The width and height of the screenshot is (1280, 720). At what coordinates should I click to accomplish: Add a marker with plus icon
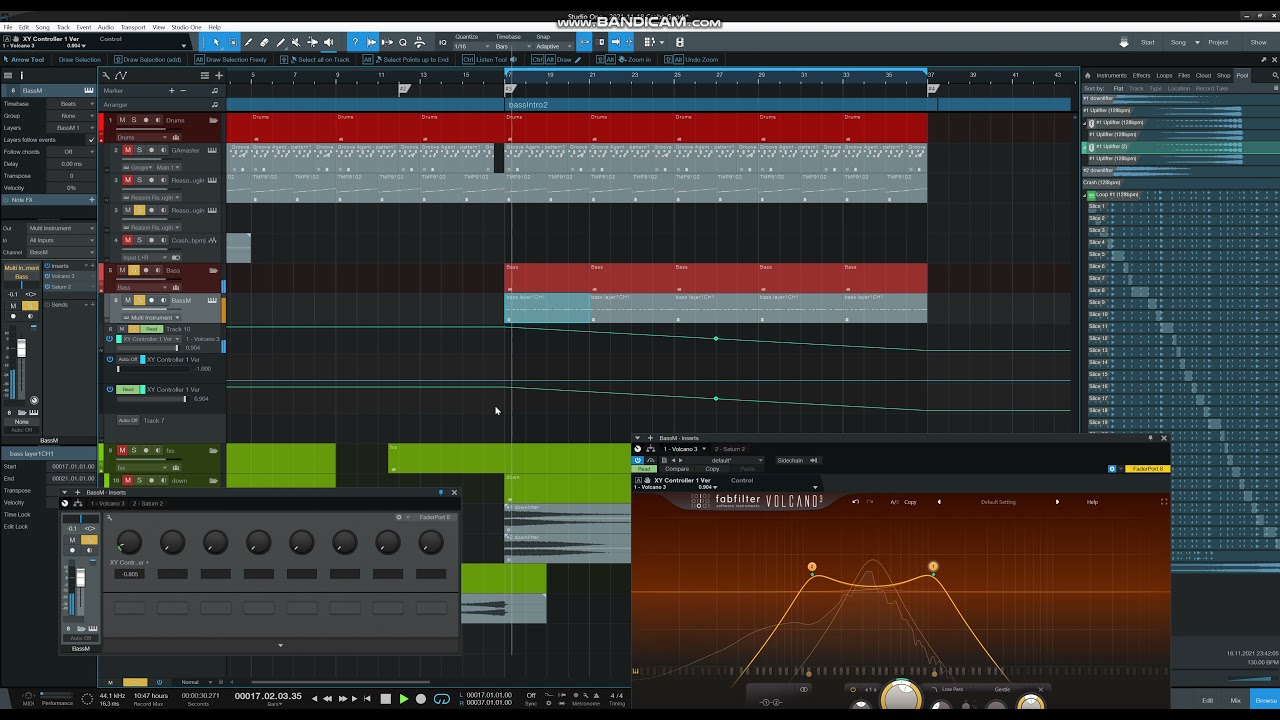click(x=173, y=90)
